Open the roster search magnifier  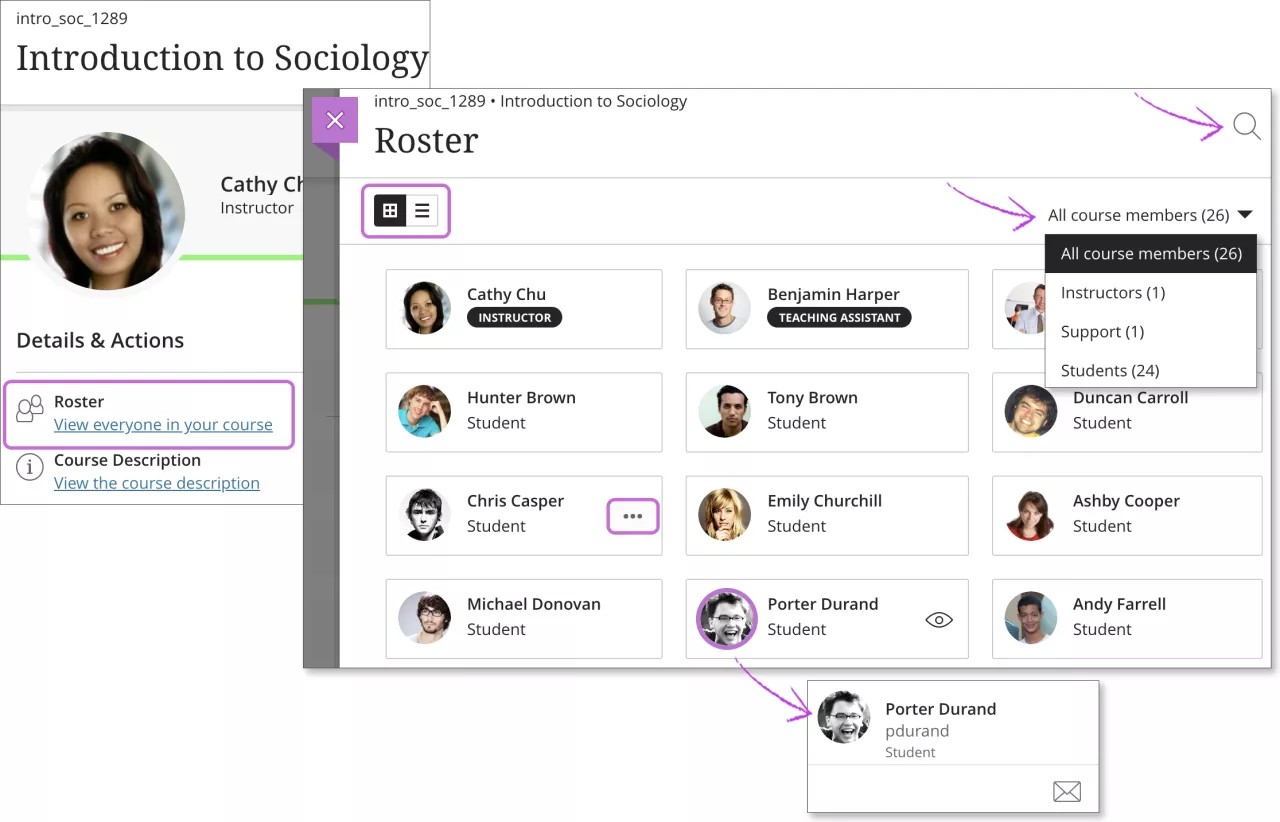1246,127
